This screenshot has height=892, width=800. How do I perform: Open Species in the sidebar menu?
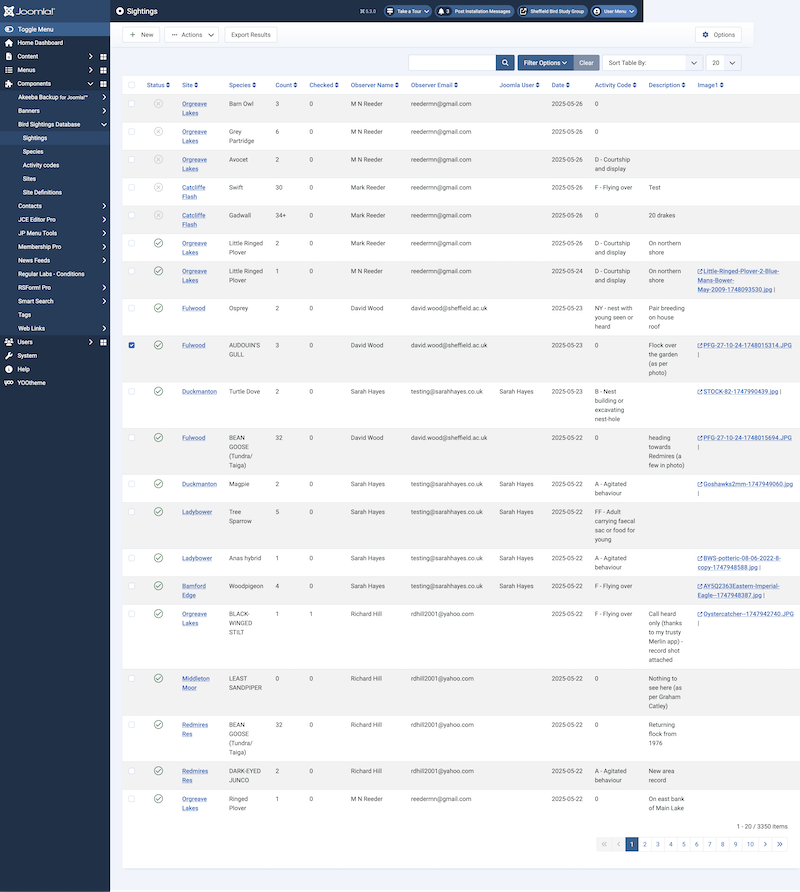click(x=33, y=152)
